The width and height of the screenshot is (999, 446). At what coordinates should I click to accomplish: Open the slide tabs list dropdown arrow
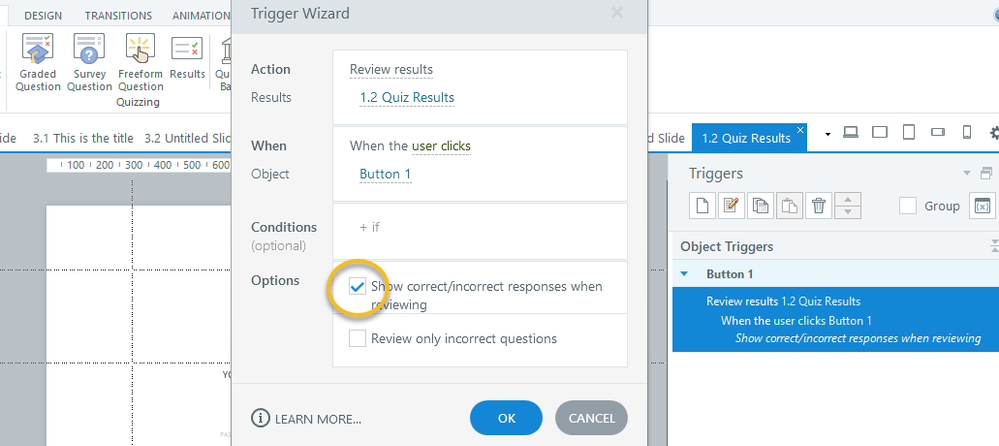click(828, 134)
